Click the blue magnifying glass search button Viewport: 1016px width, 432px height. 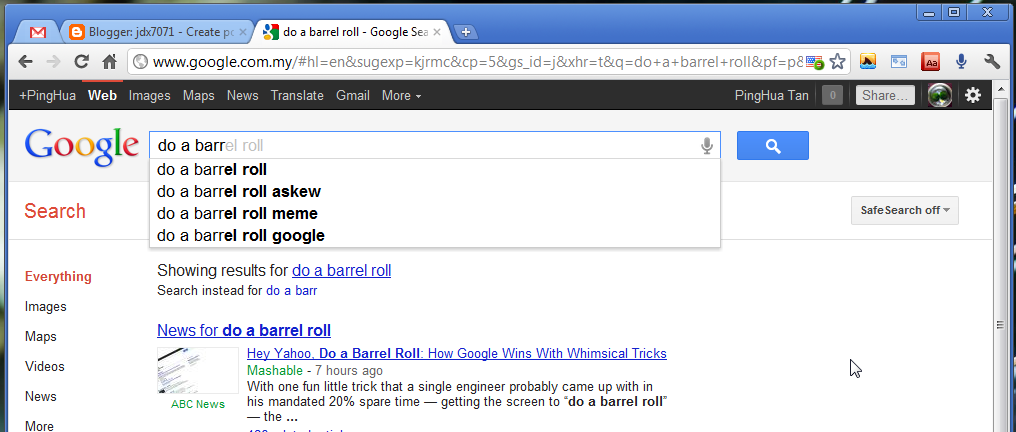[772, 146]
